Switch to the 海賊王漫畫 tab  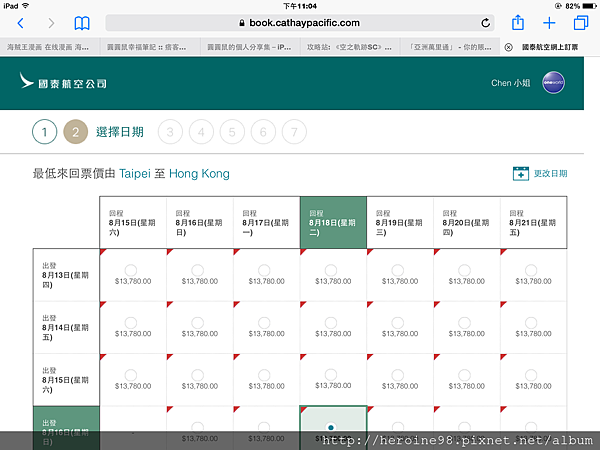(x=50, y=47)
